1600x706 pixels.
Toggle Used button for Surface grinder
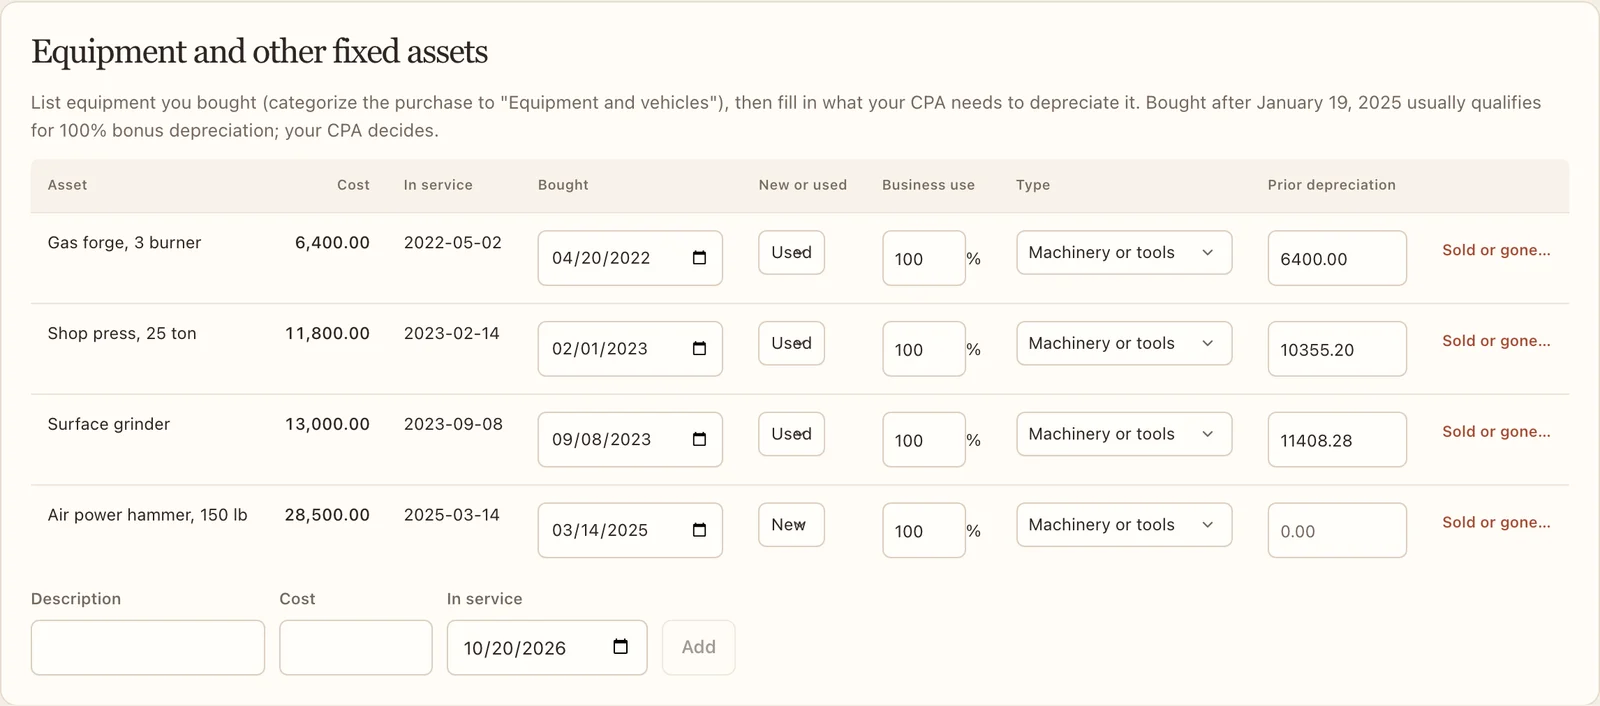(x=791, y=434)
